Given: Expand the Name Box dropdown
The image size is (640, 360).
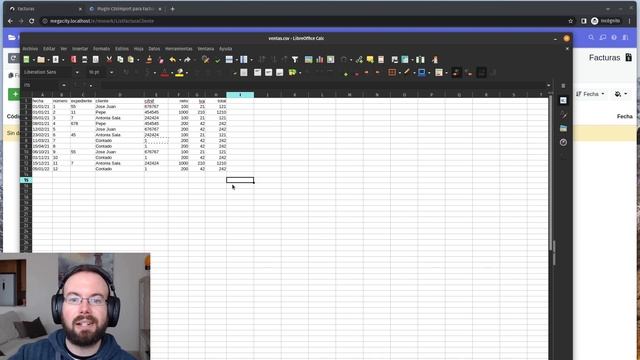Looking at the screenshot, I should (x=64, y=85).
